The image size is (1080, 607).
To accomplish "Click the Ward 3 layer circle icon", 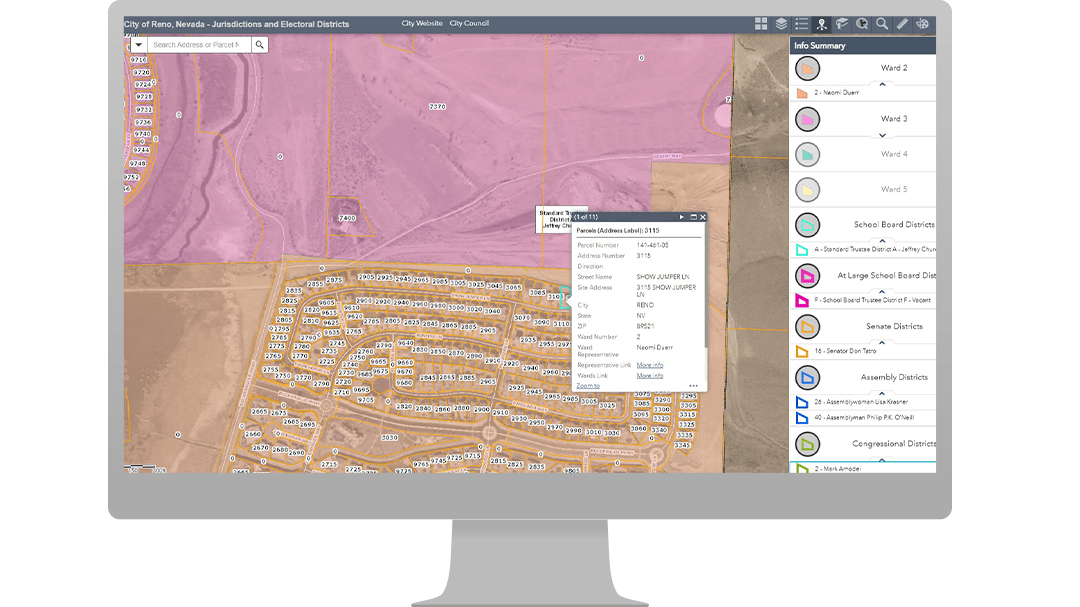I will [807, 119].
